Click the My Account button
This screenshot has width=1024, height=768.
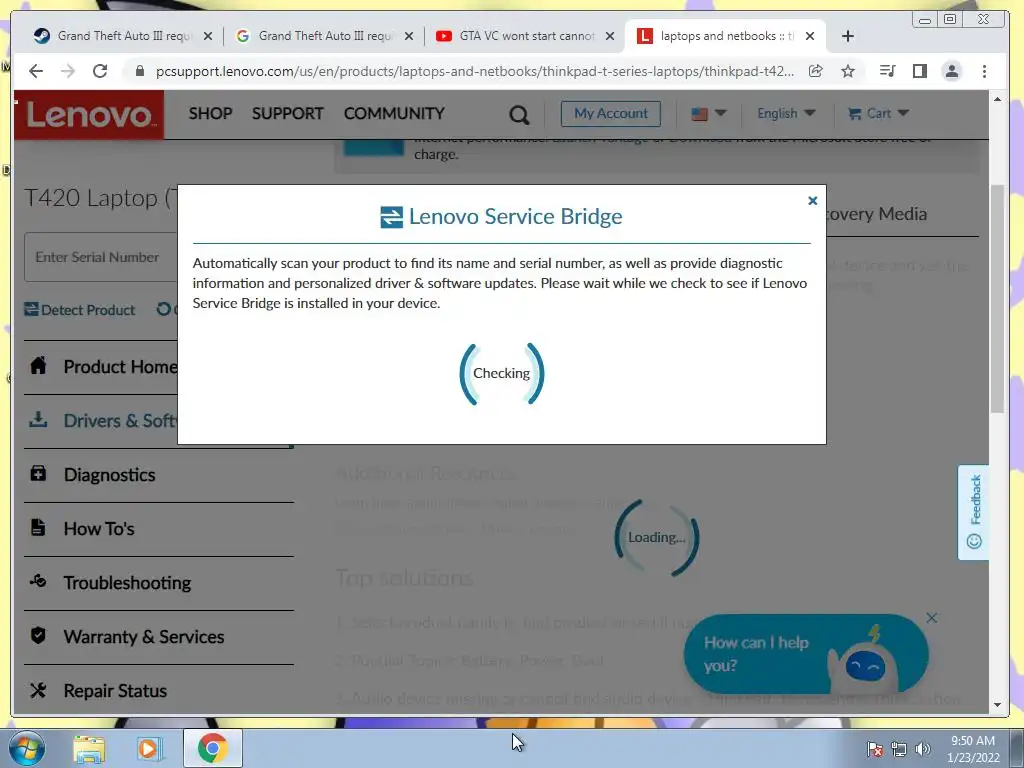pos(611,114)
